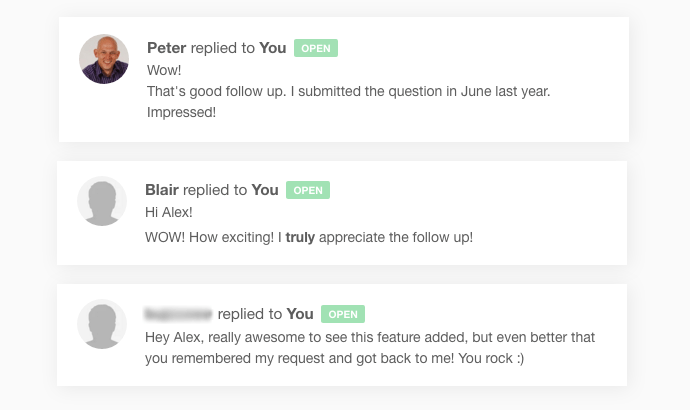This screenshot has width=690, height=410.
Task: Click Blair's gray silhouette avatar
Action: pos(102,201)
